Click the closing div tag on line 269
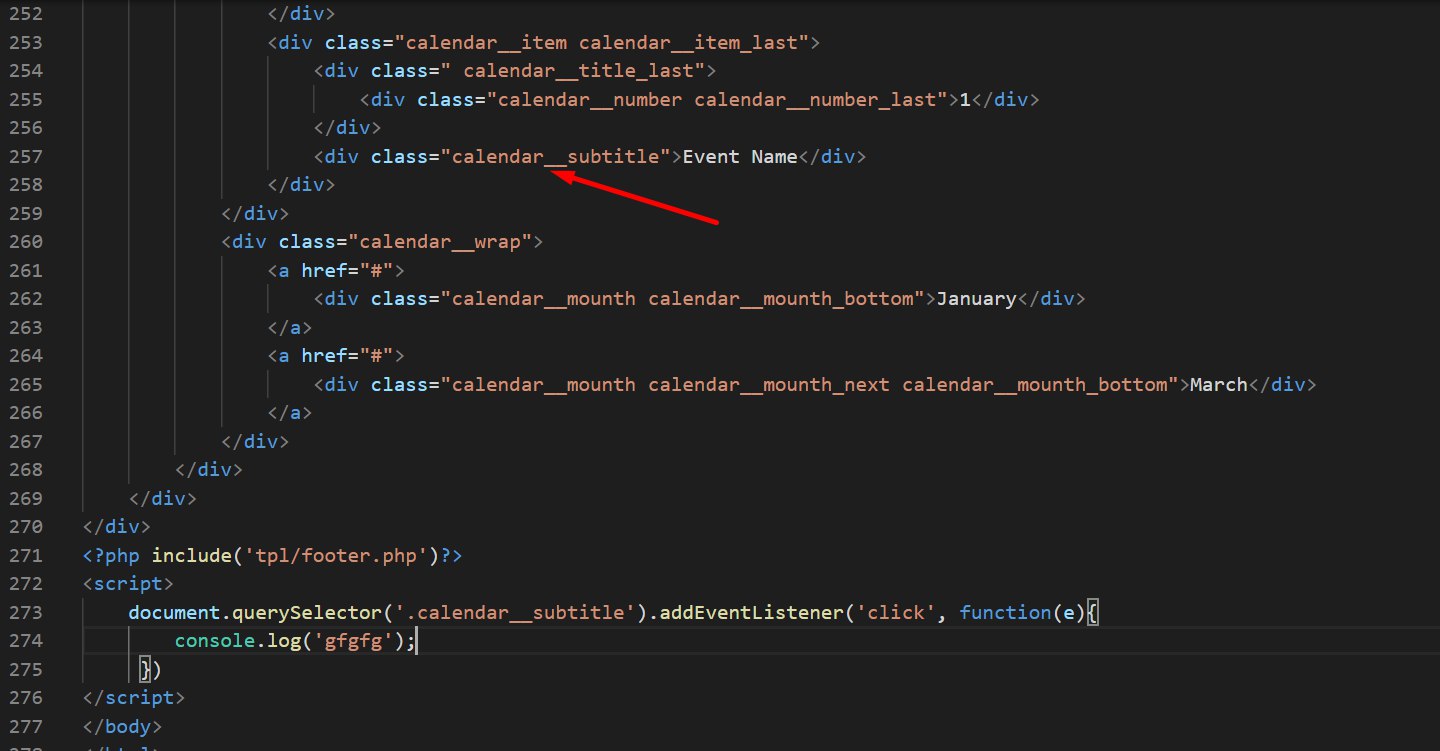This screenshot has width=1440, height=751. (163, 498)
